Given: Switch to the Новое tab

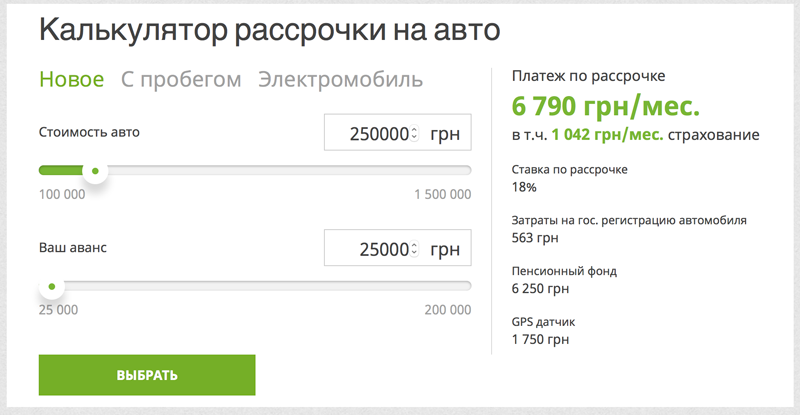Looking at the screenshot, I should [x=71, y=80].
